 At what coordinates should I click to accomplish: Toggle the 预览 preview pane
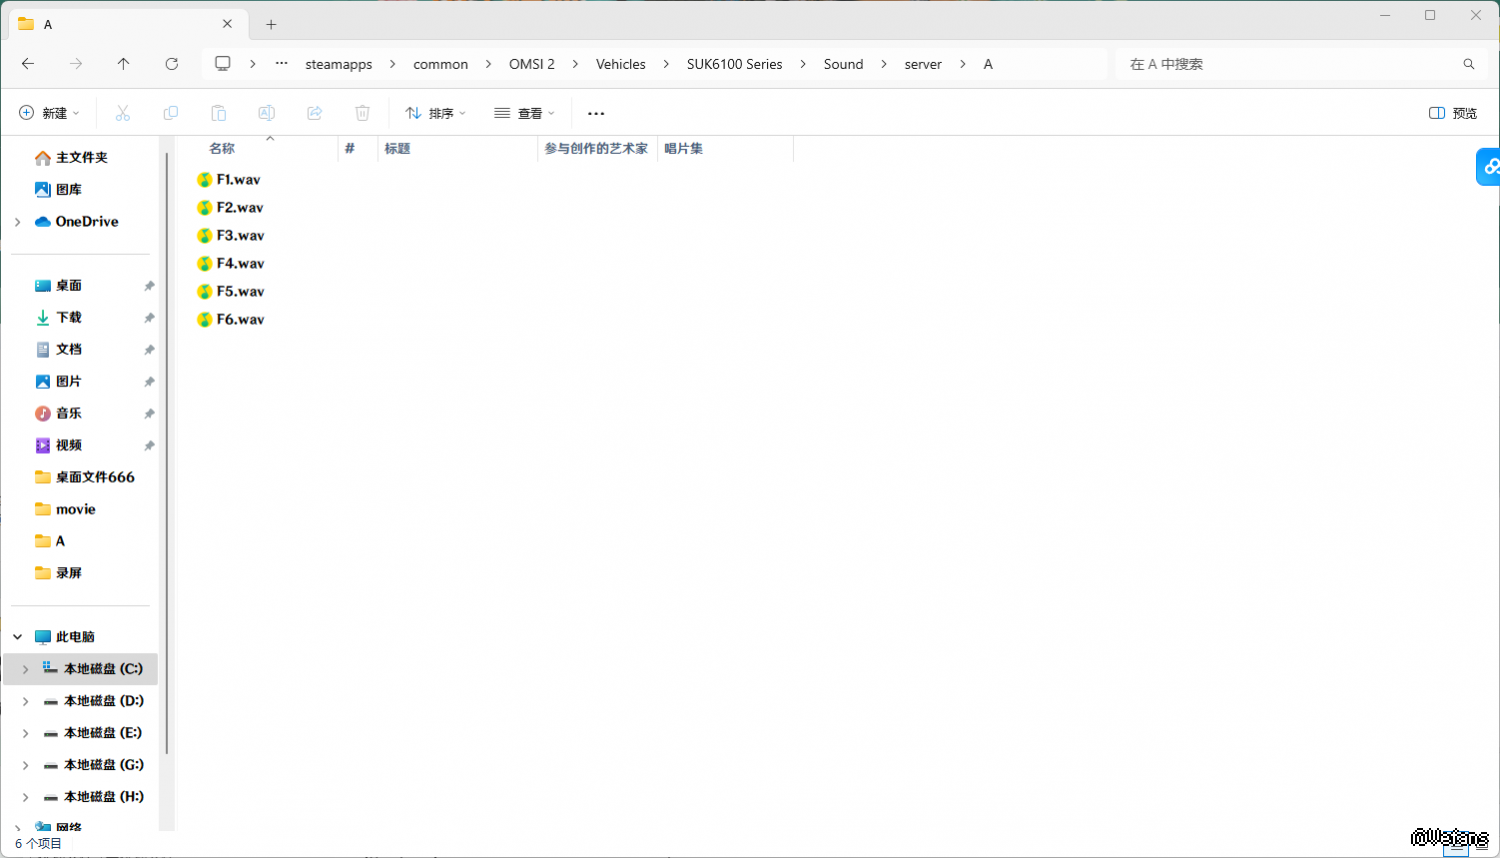coord(1453,113)
